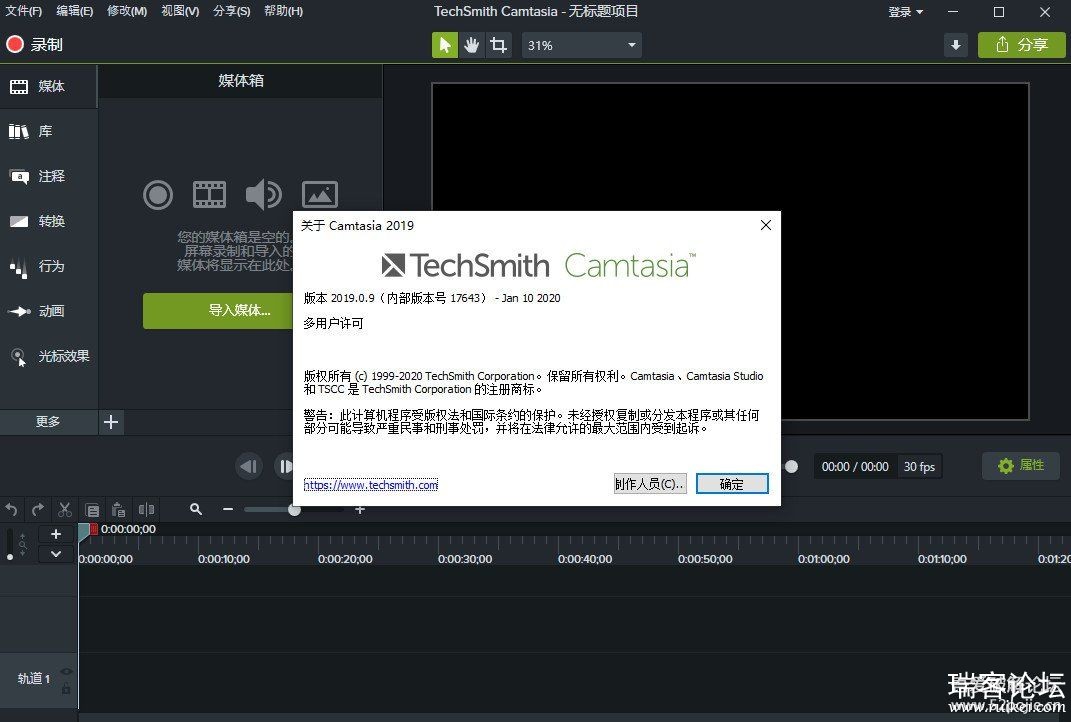1071x722 pixels.
Task: Click the timeline zoom out minus
Action: [228, 510]
